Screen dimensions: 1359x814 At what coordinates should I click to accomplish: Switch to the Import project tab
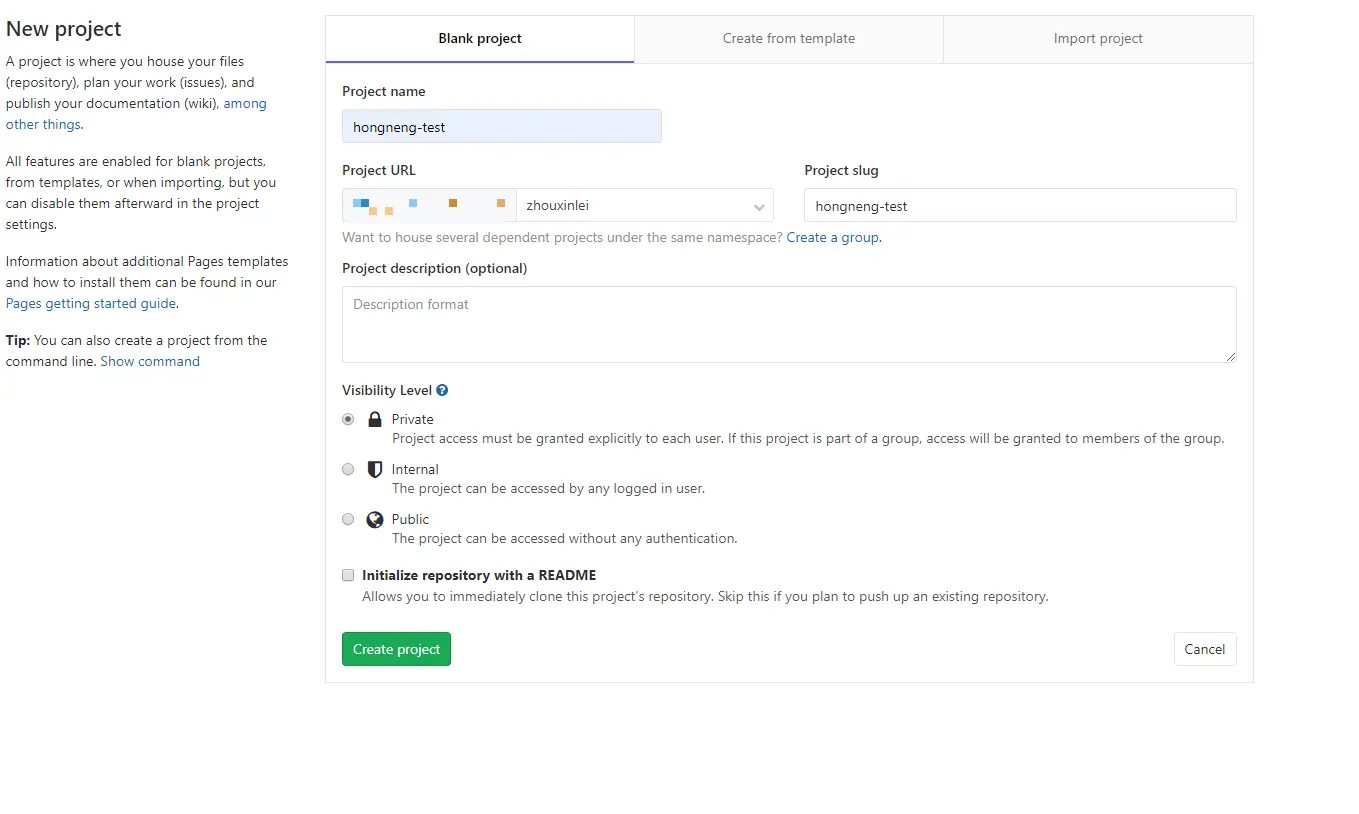click(1098, 39)
